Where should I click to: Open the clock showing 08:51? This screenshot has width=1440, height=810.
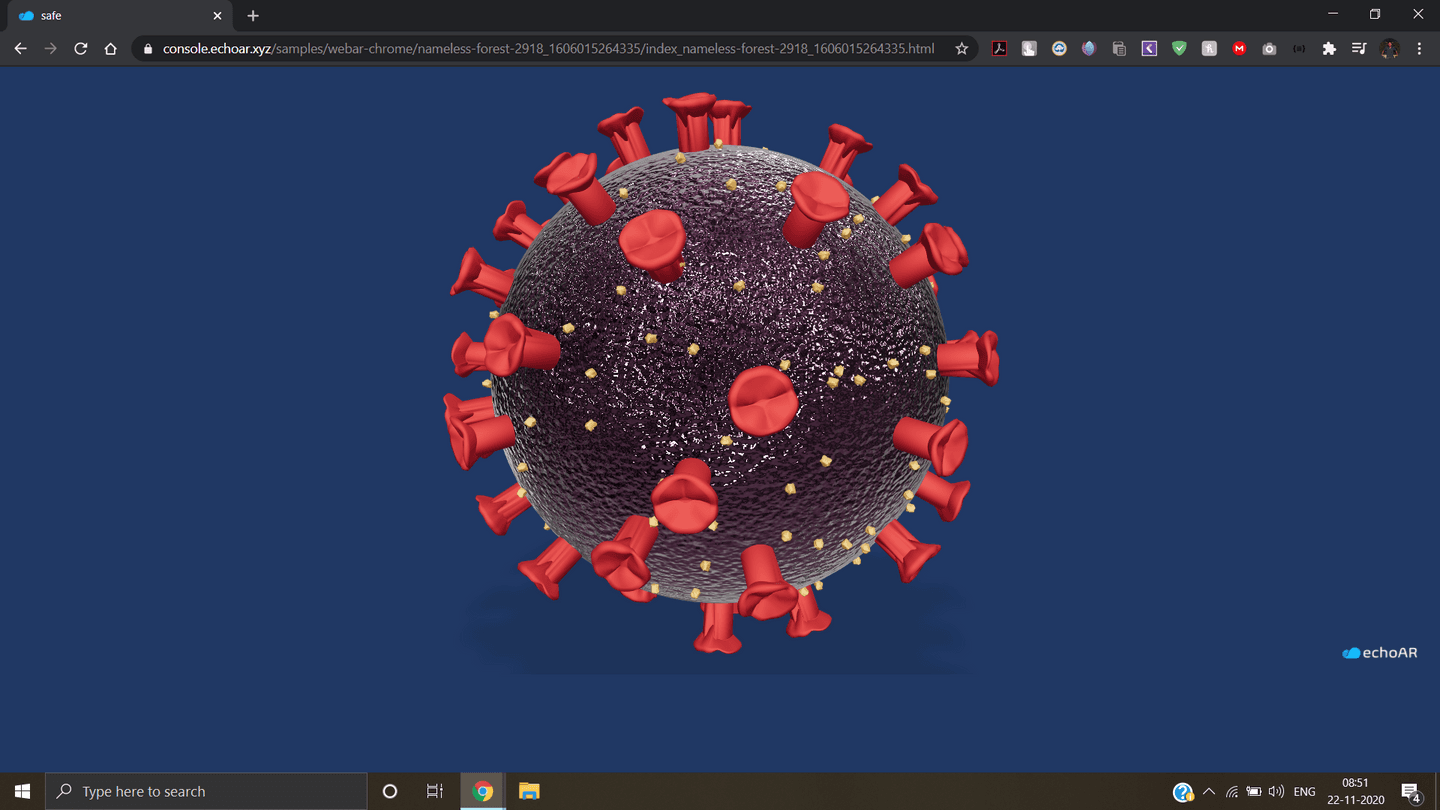(x=1355, y=791)
